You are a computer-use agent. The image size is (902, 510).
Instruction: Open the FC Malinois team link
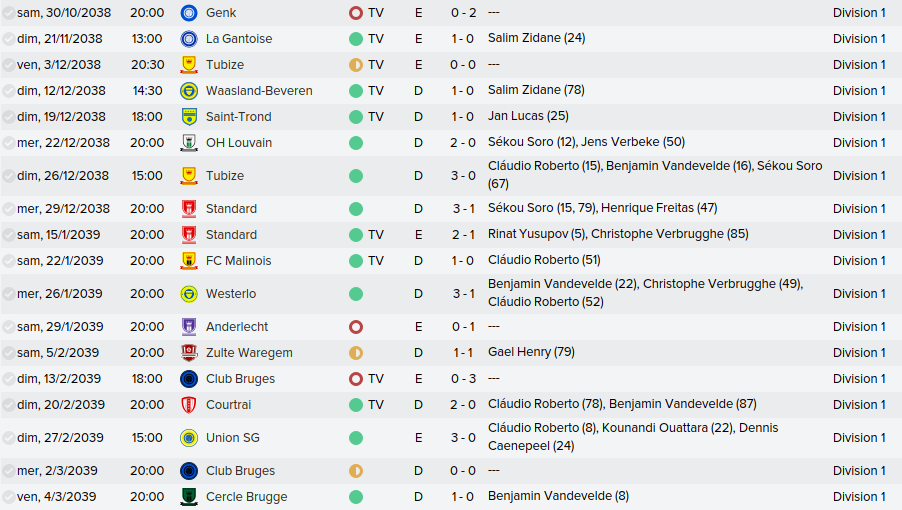point(238,261)
